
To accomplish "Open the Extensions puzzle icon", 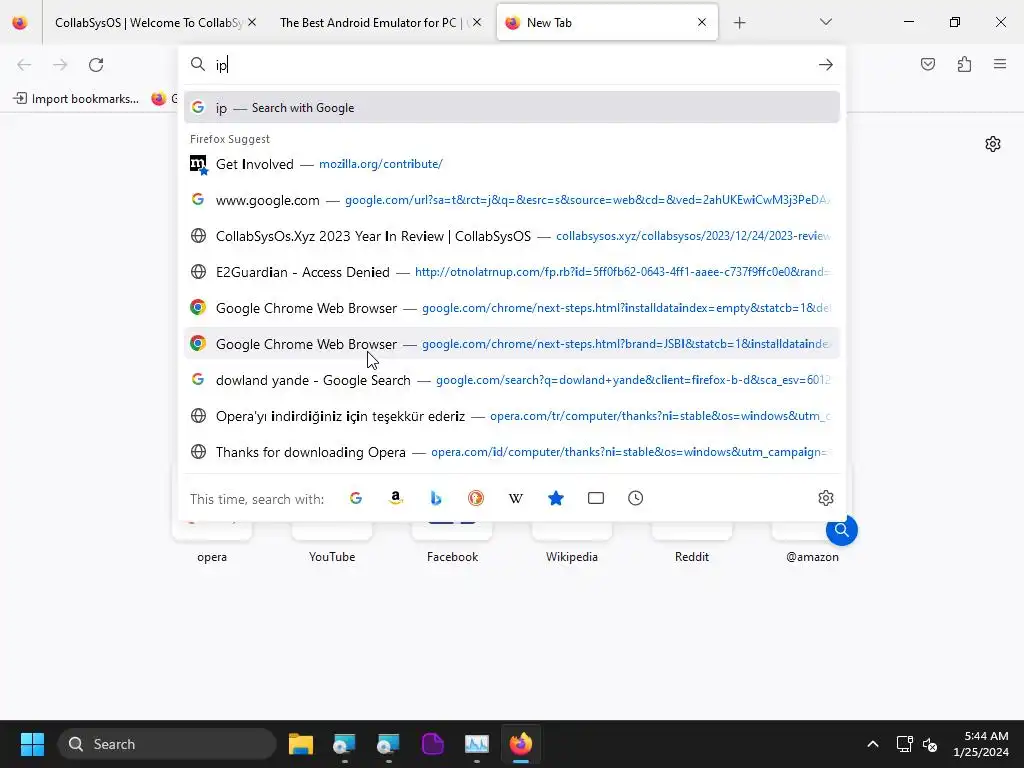I will (x=964, y=64).
